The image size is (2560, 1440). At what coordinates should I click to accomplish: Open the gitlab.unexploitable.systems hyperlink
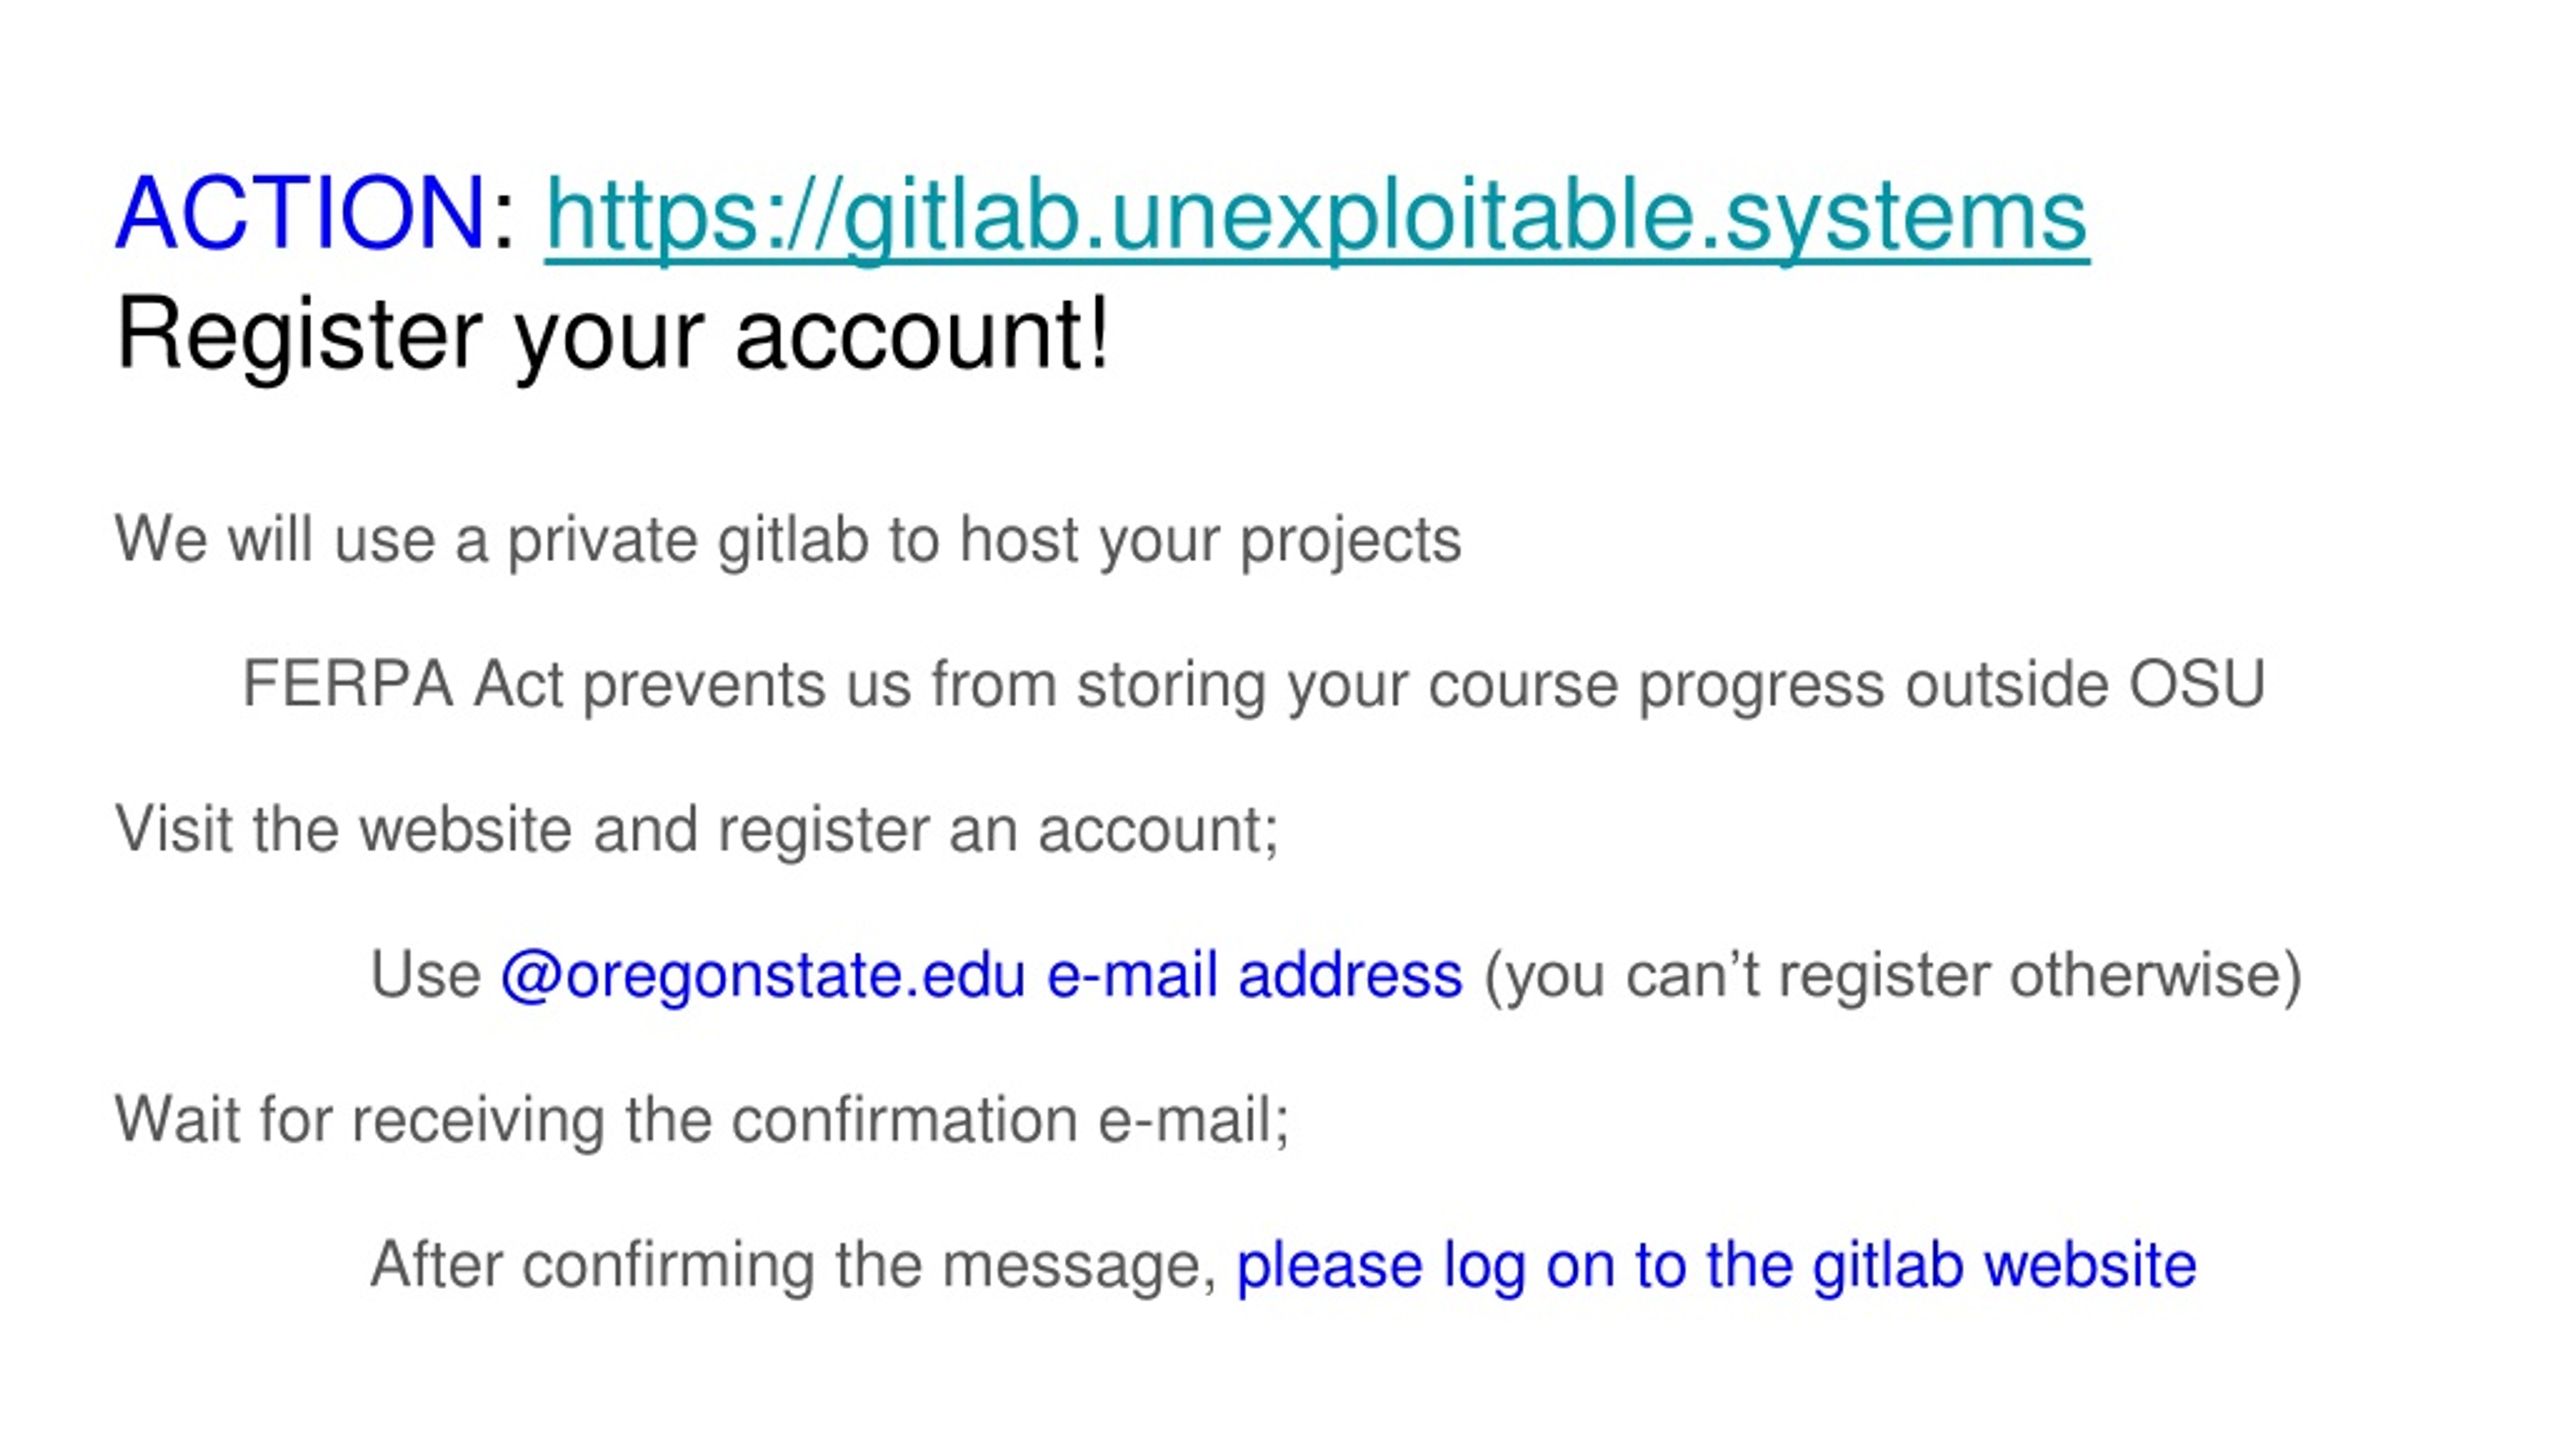(1316, 215)
